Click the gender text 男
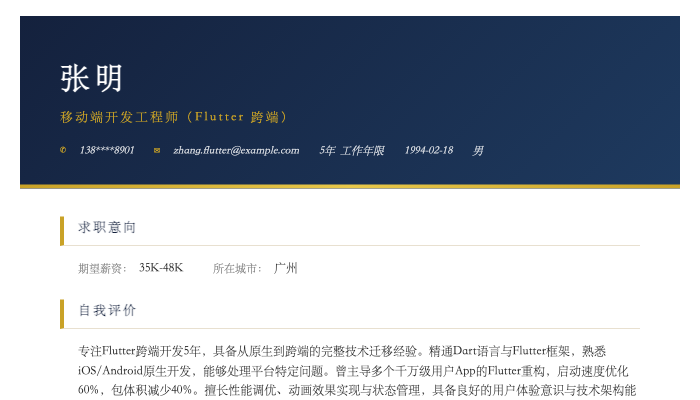This screenshot has height=400, width=700. pyautogui.click(x=478, y=150)
